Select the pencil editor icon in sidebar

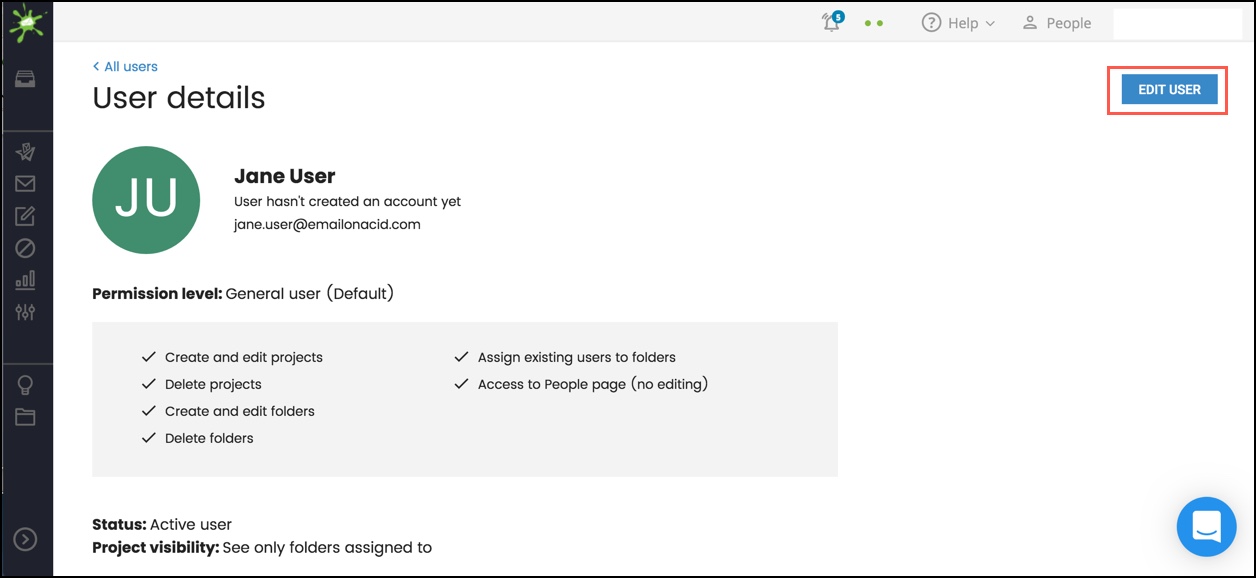(25, 216)
